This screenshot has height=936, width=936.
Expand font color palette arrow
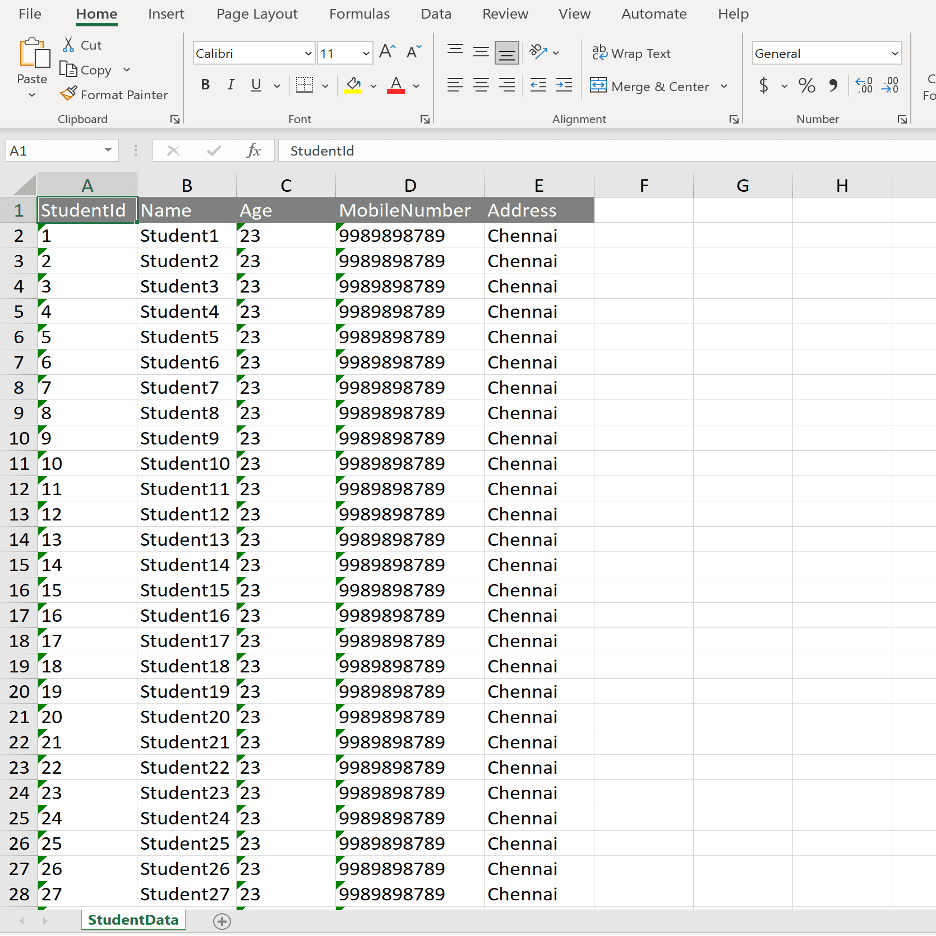click(416, 86)
